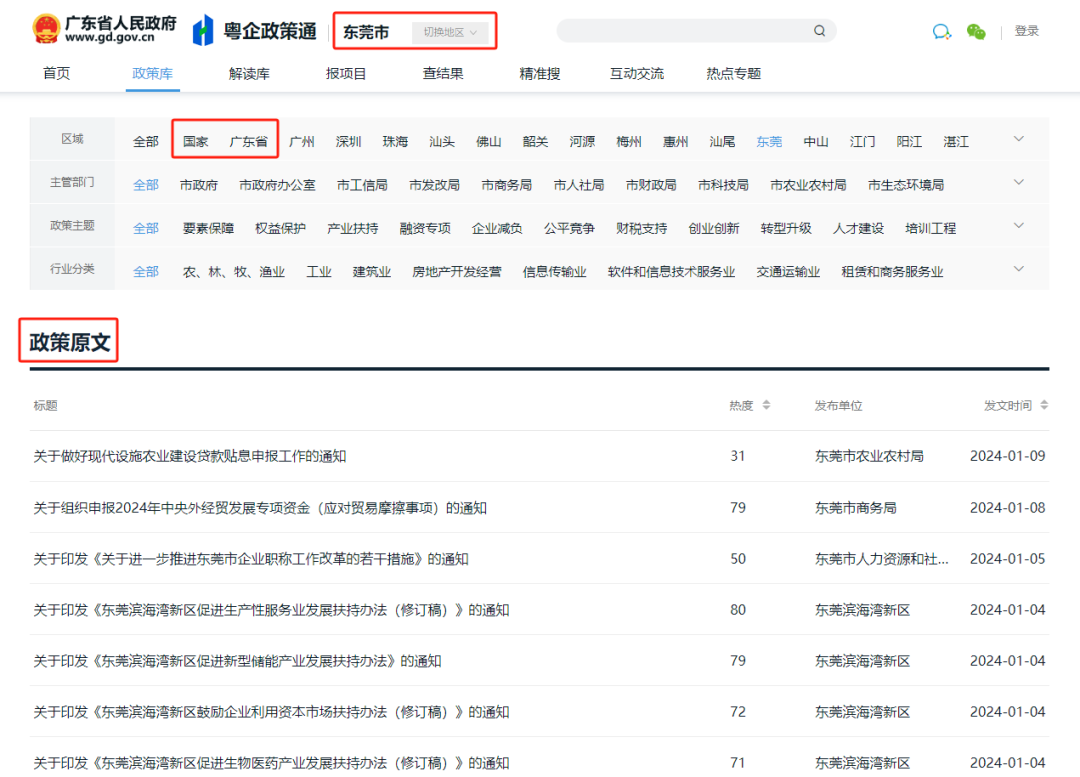Open the 热点专题 menu item
Image resolution: width=1080 pixels, height=777 pixels.
click(x=731, y=72)
